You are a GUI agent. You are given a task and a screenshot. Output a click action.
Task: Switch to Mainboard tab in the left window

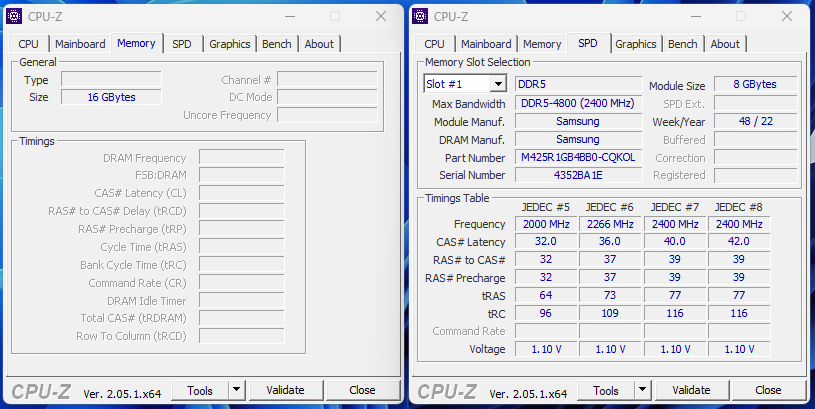[x=80, y=44]
